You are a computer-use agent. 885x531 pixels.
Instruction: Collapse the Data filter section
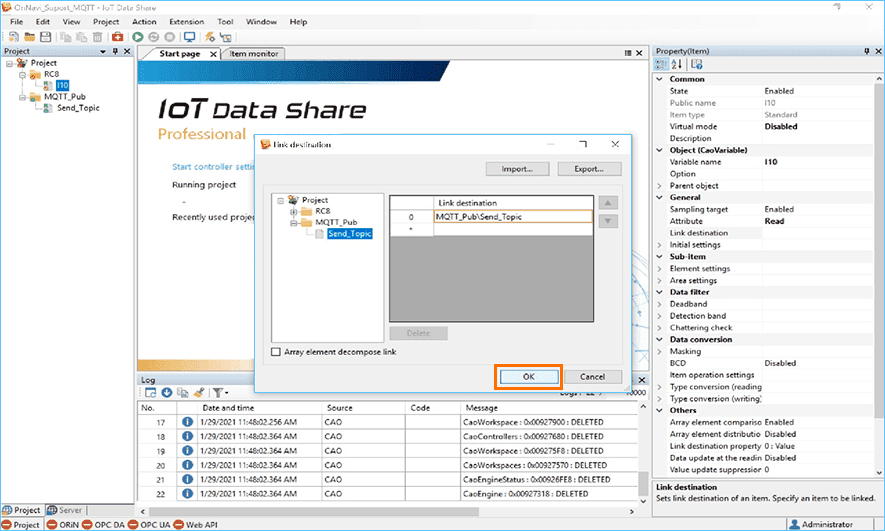pyautogui.click(x=659, y=292)
